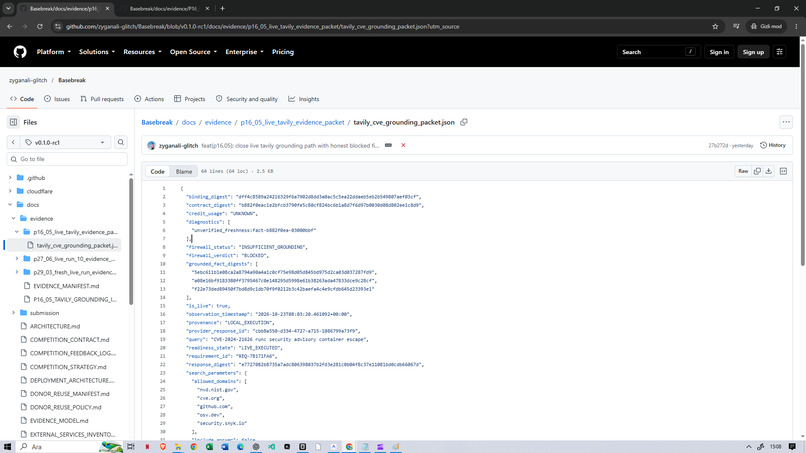
Task: Open new browser tab
Action: (223, 8)
